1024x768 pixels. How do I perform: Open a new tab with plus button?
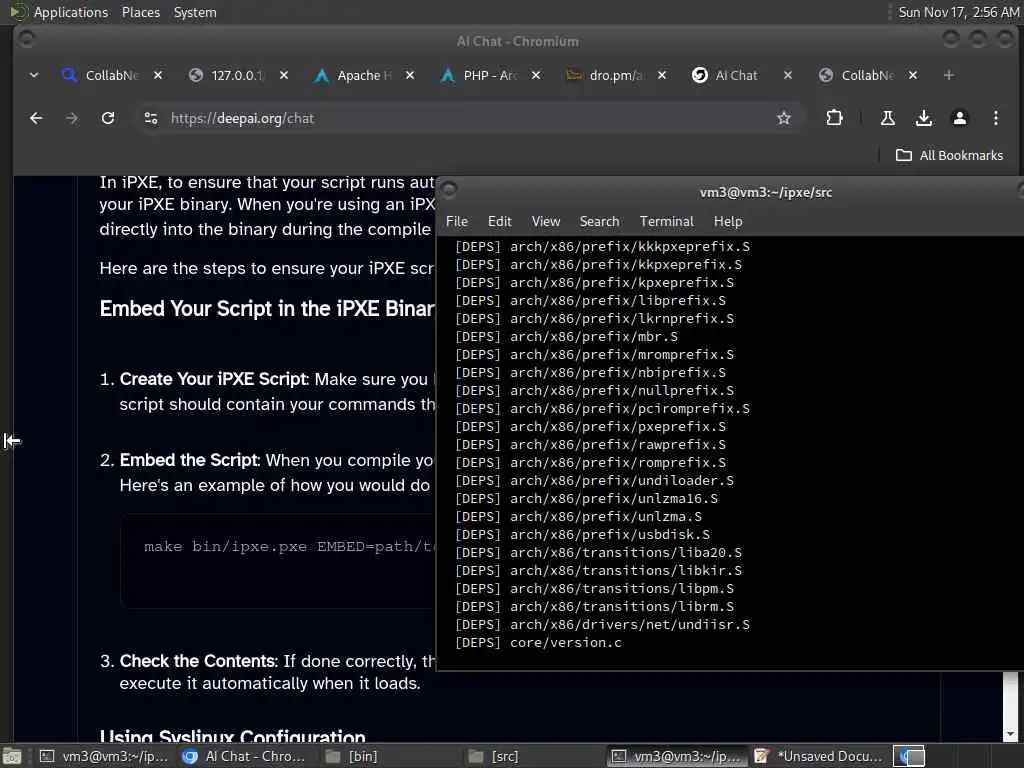click(949, 76)
